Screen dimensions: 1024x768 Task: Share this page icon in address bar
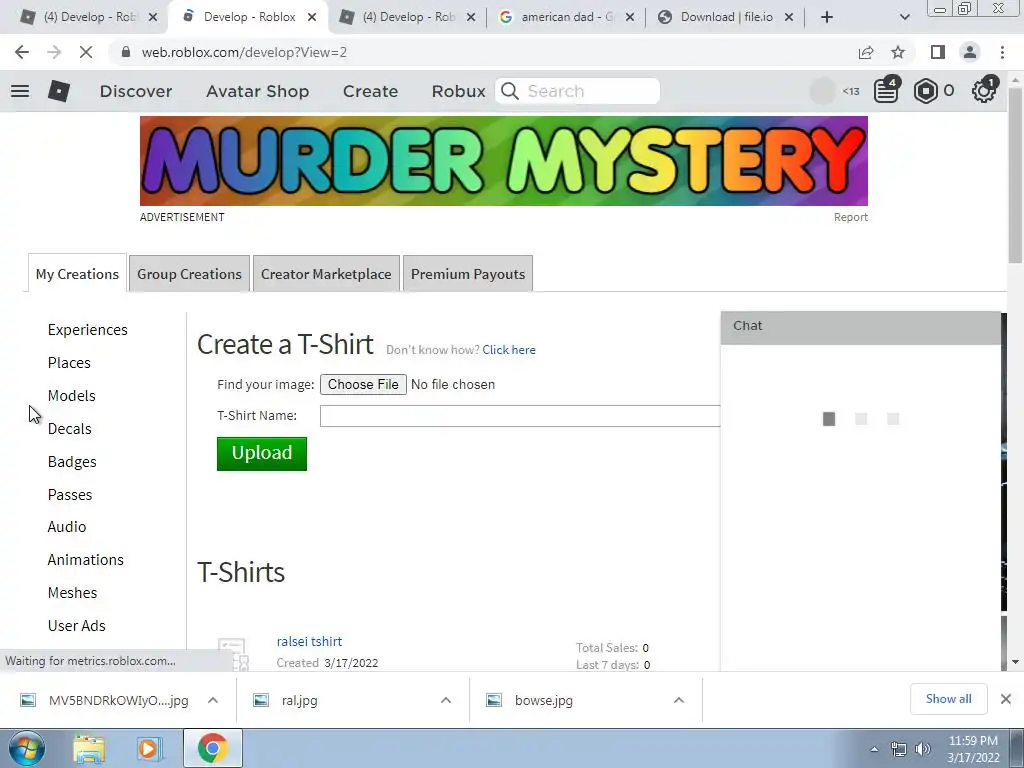pos(866,52)
